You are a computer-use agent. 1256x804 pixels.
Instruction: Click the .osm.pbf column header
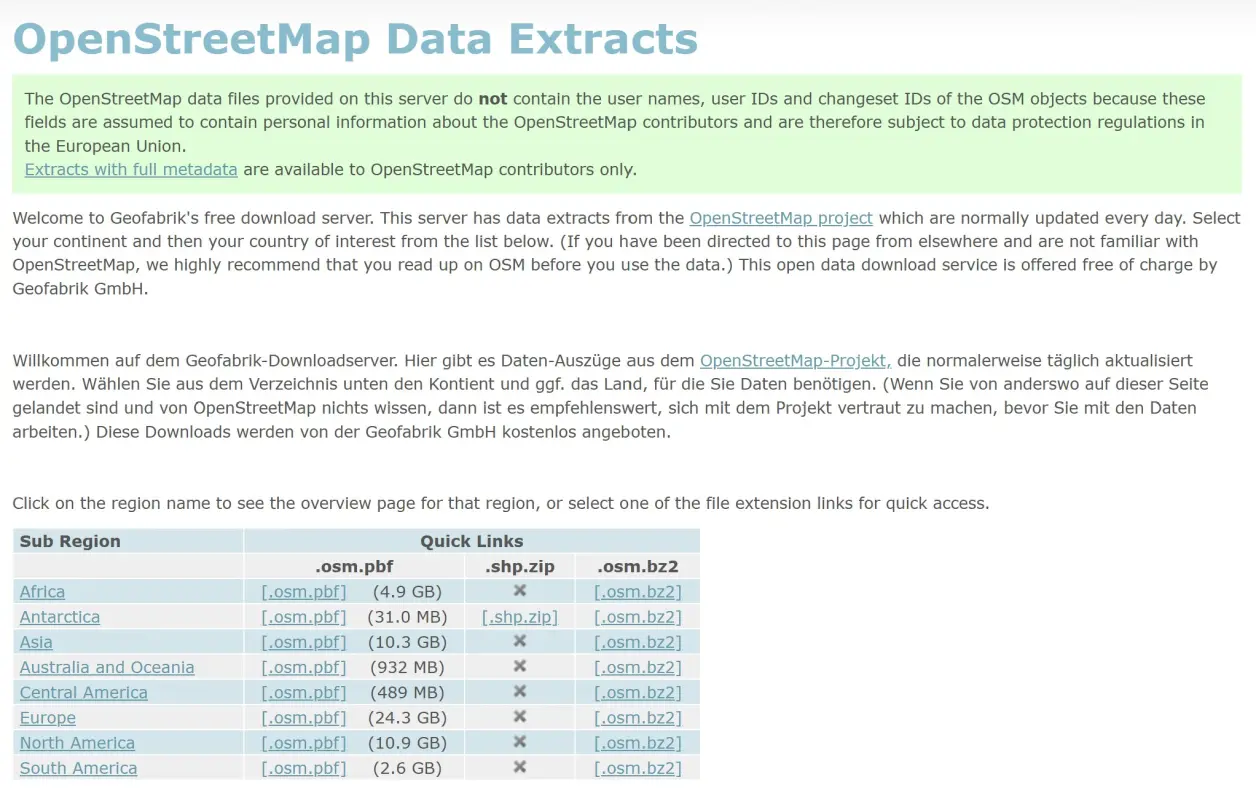pos(354,566)
